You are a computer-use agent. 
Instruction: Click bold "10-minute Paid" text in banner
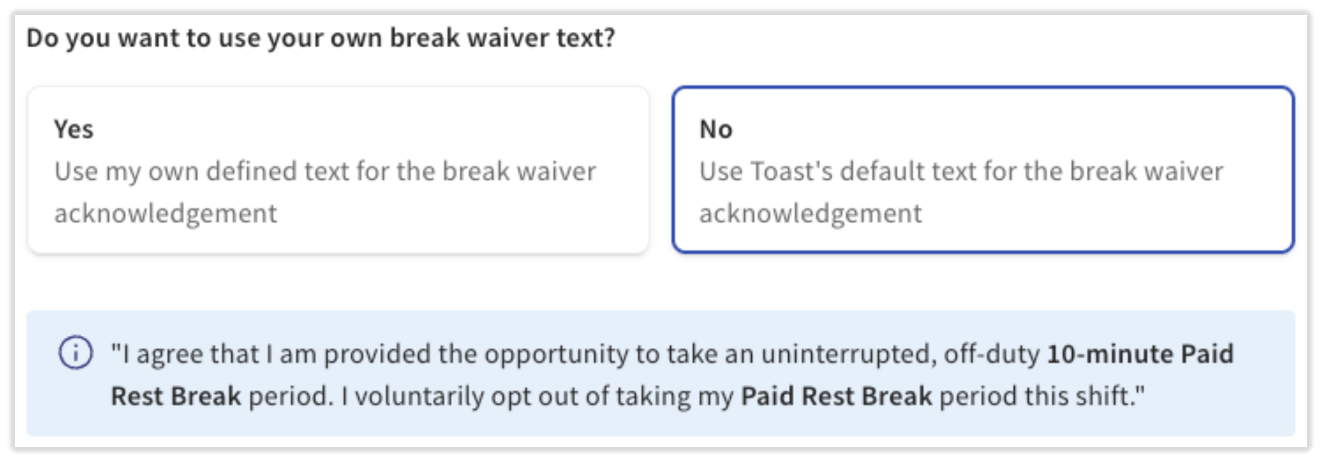coord(1140,355)
